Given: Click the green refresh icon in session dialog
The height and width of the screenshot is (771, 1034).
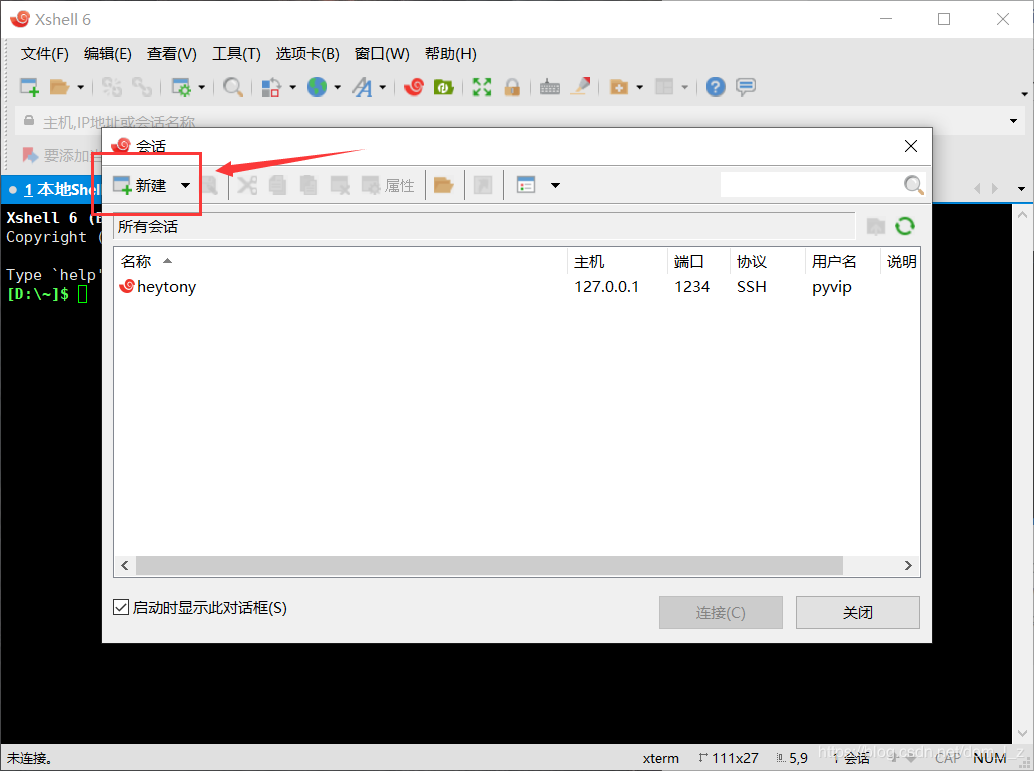Looking at the screenshot, I should [x=905, y=226].
